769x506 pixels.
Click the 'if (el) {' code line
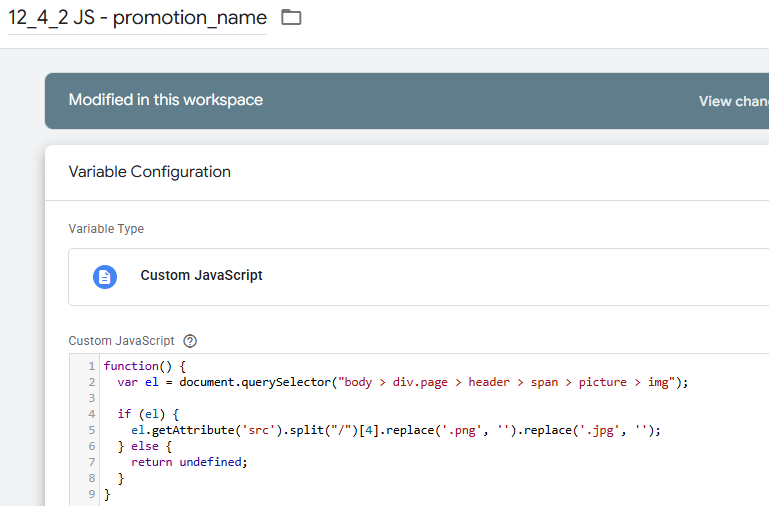tap(146, 414)
